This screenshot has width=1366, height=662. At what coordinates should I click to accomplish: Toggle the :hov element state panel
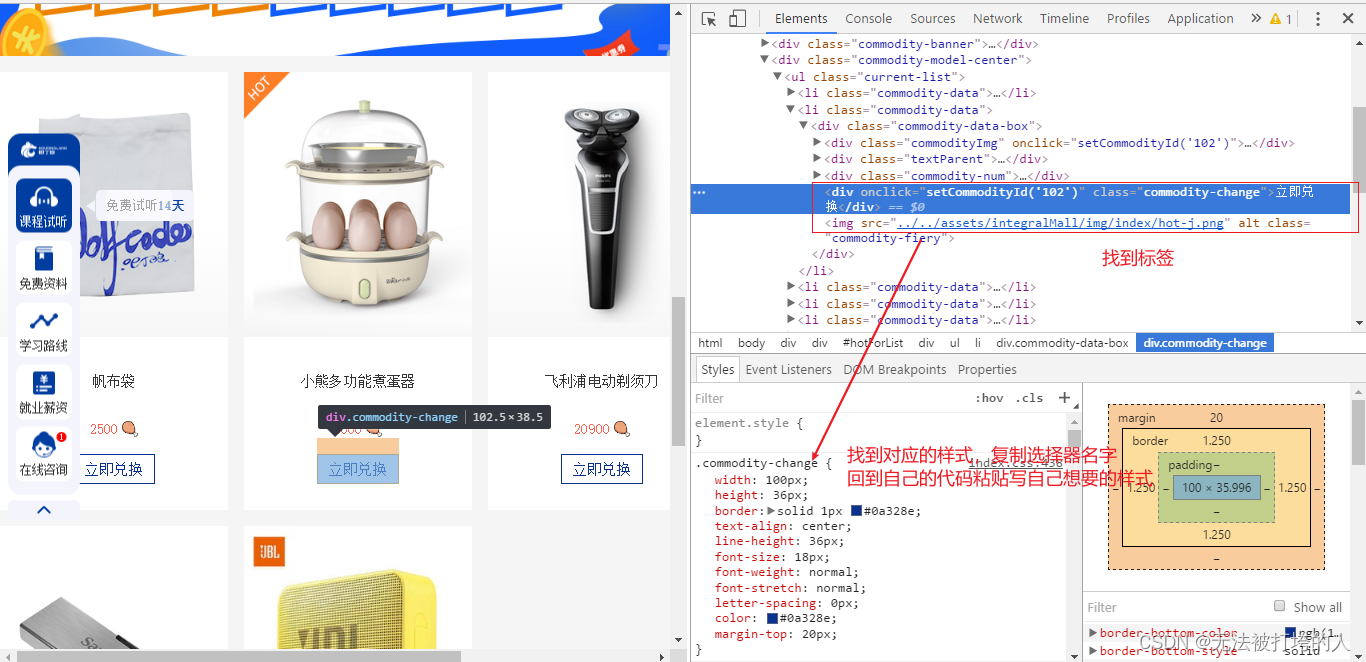coord(989,398)
